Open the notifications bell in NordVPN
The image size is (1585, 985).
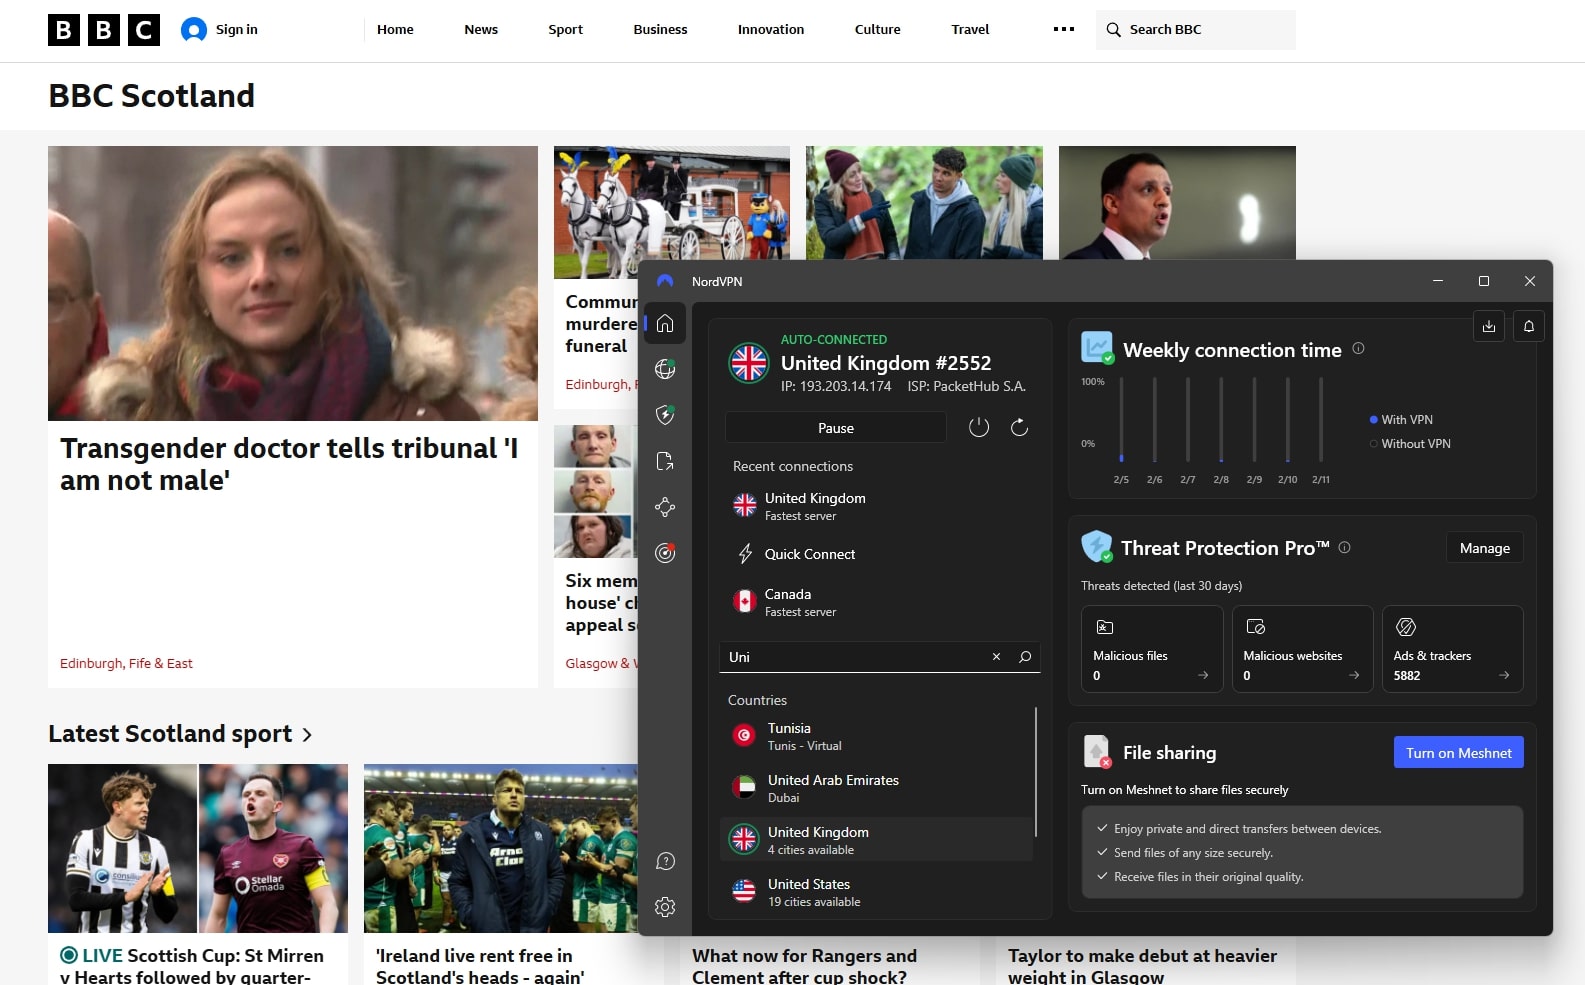[x=1529, y=326]
